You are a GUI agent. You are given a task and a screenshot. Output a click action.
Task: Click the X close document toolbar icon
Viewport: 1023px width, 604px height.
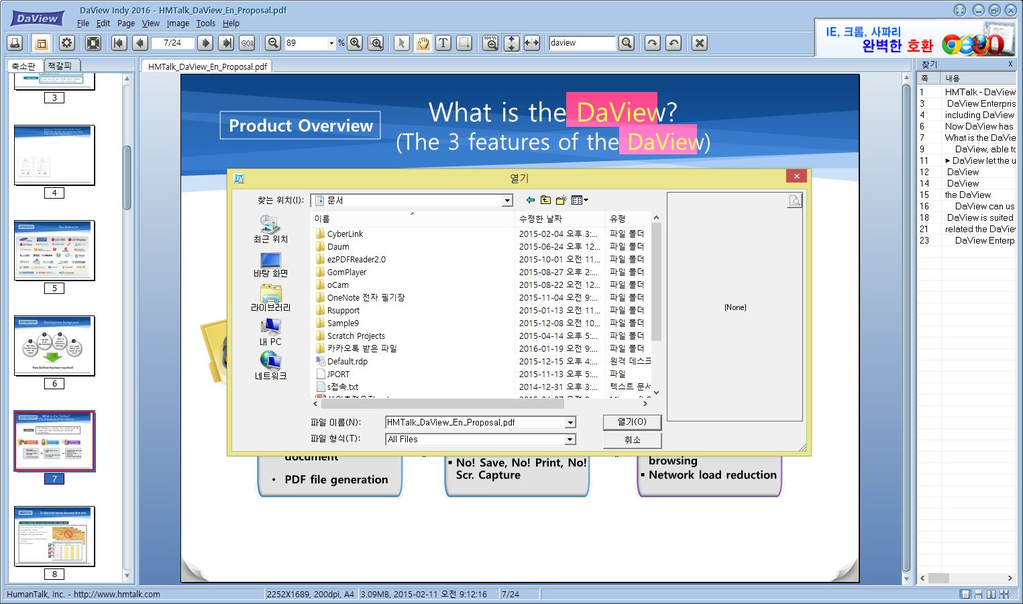tap(699, 43)
